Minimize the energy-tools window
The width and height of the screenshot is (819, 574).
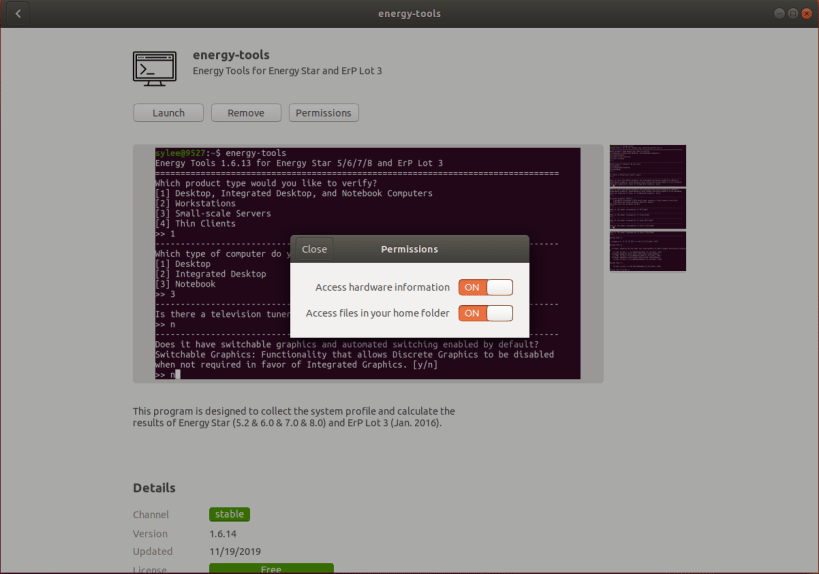779,14
